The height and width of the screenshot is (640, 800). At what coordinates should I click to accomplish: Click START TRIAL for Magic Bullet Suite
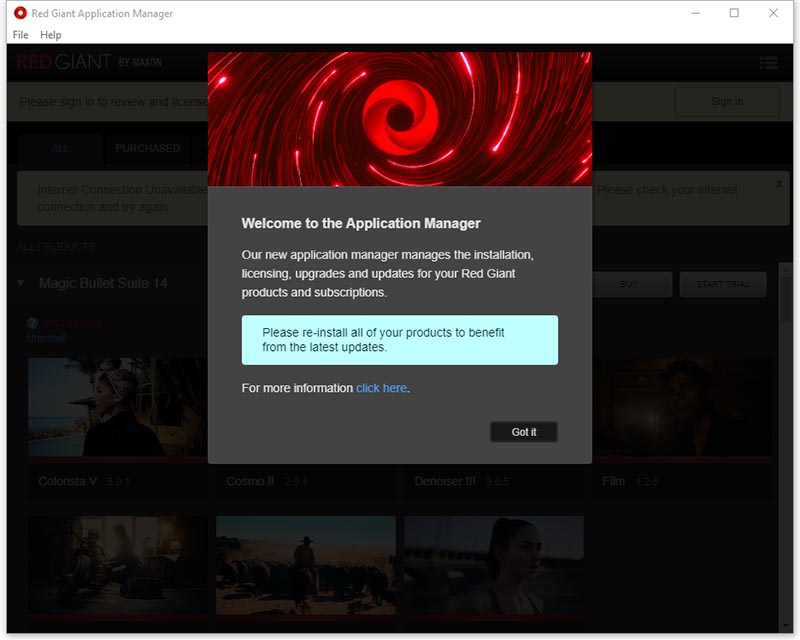pos(722,284)
